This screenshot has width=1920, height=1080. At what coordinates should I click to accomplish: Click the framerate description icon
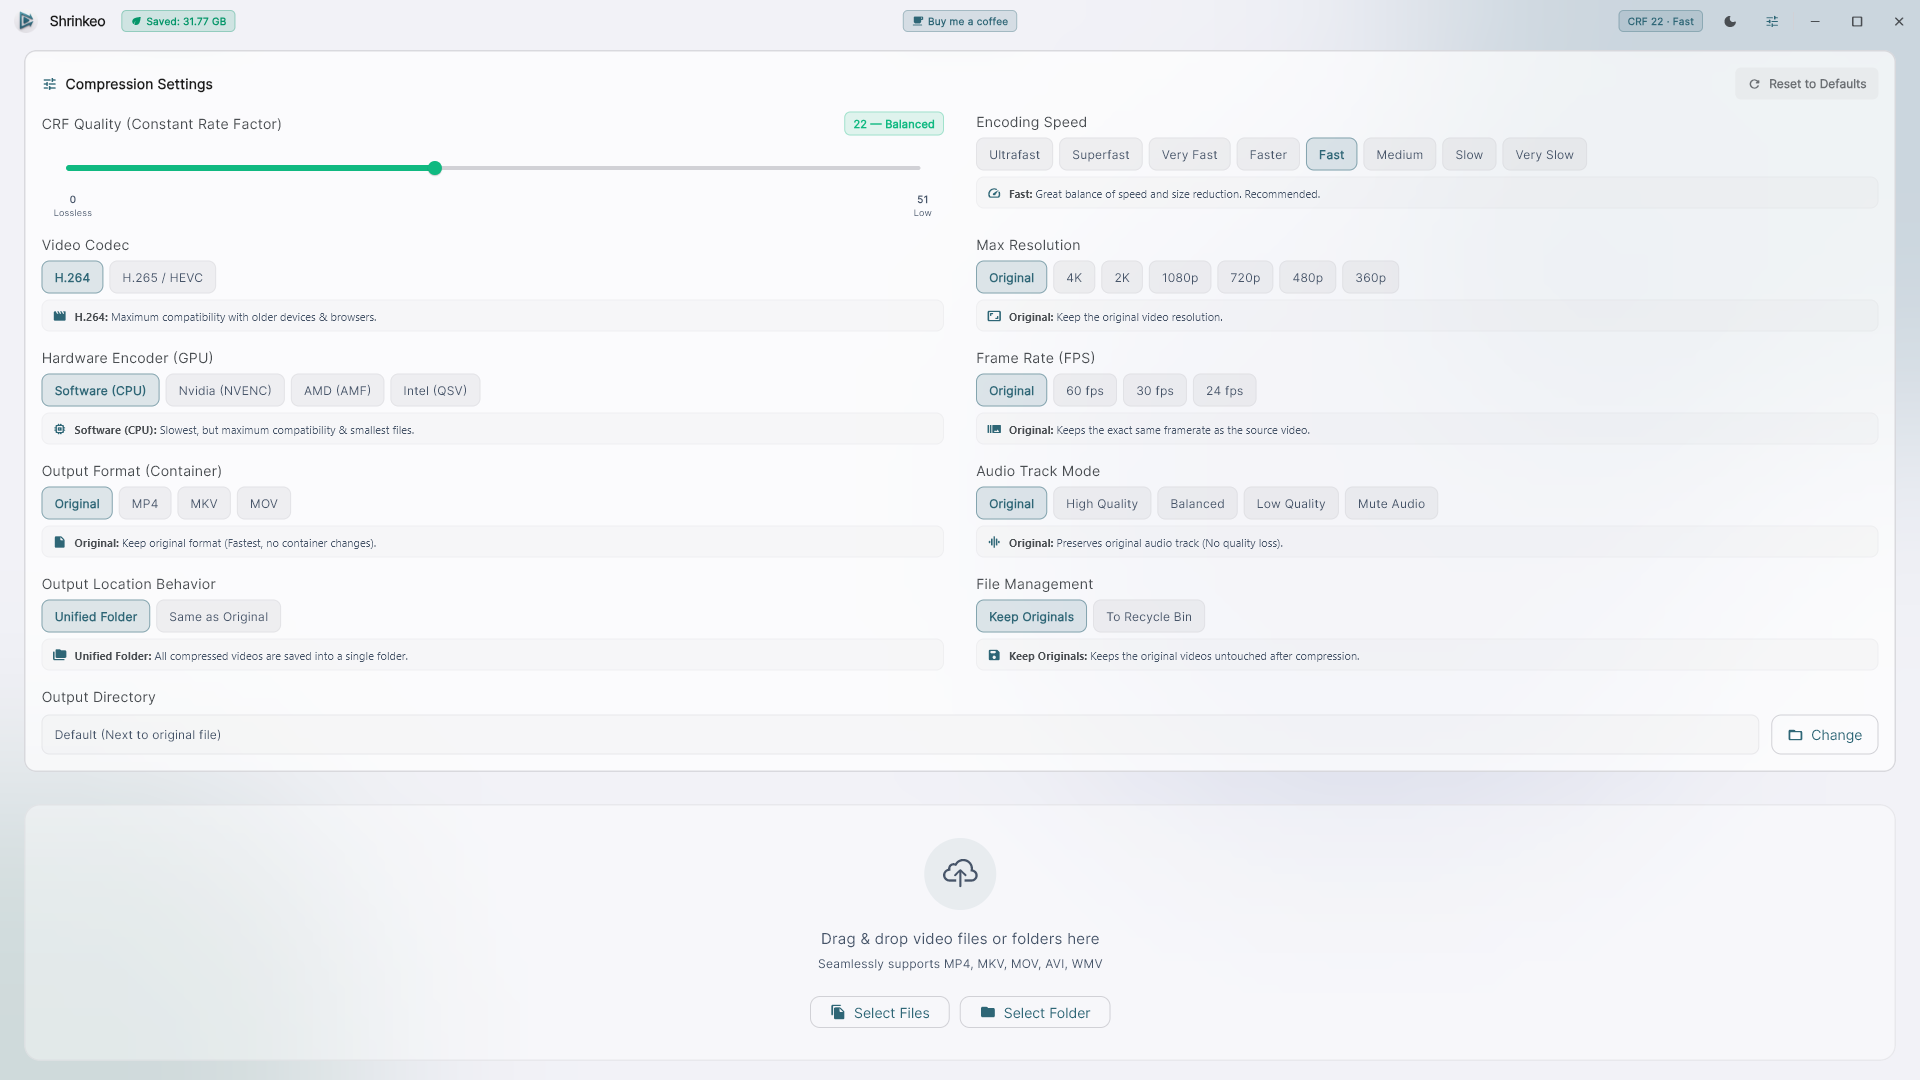[x=994, y=430]
